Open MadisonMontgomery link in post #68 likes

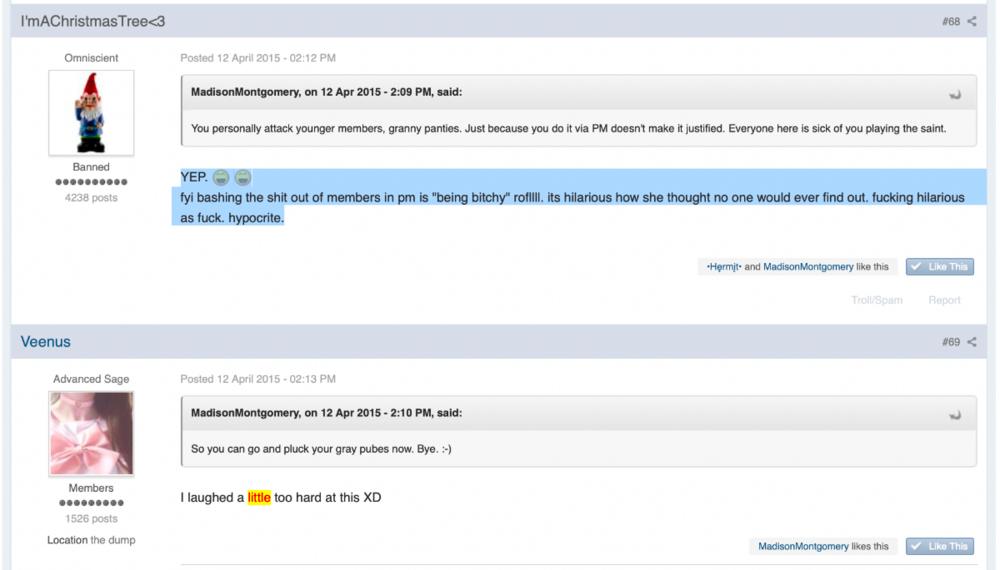(x=808, y=267)
